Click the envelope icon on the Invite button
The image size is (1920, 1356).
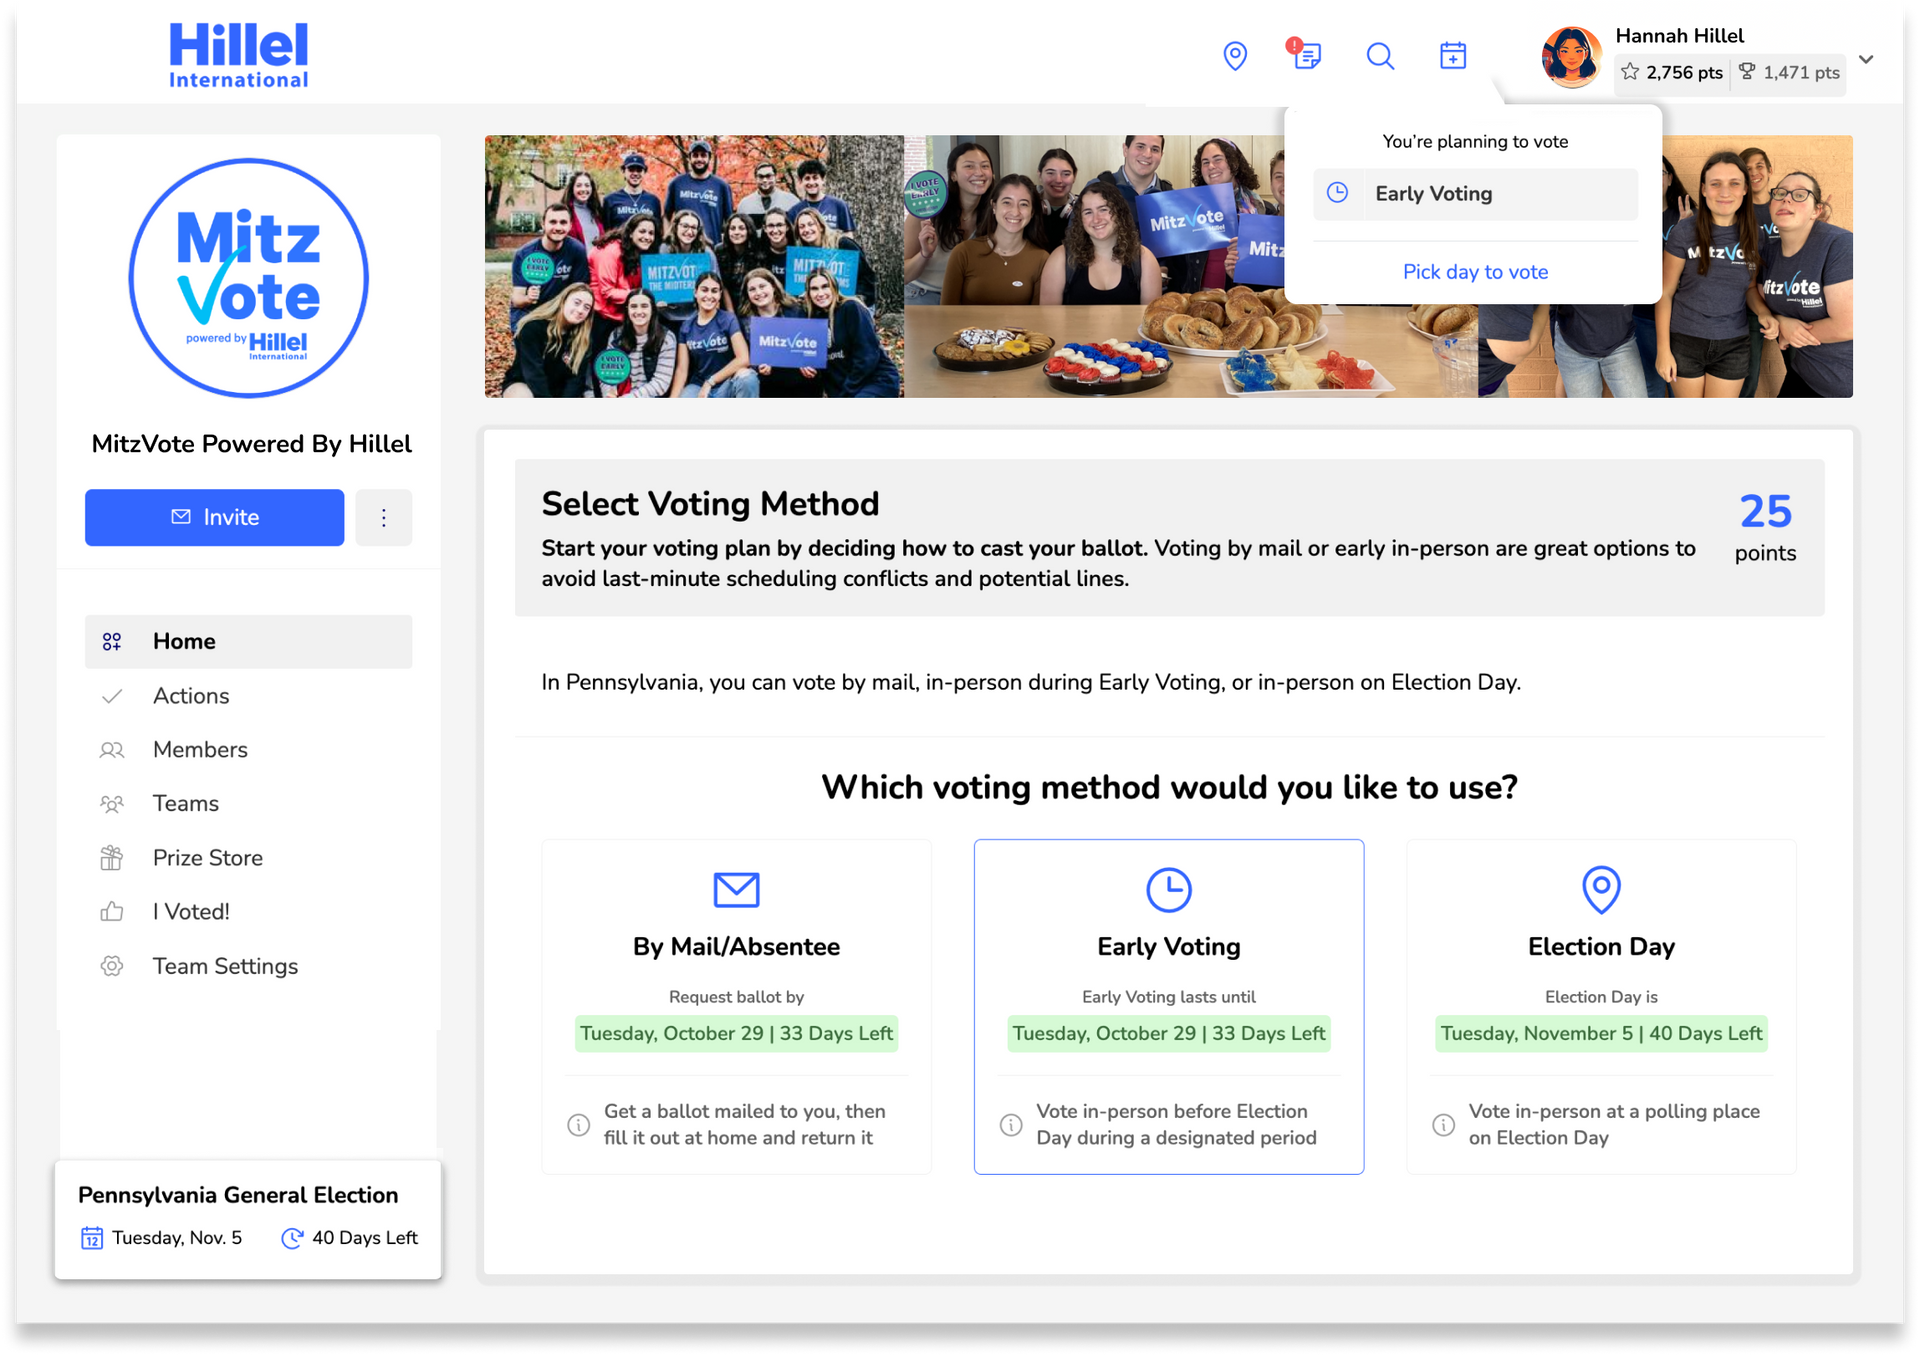tap(181, 517)
